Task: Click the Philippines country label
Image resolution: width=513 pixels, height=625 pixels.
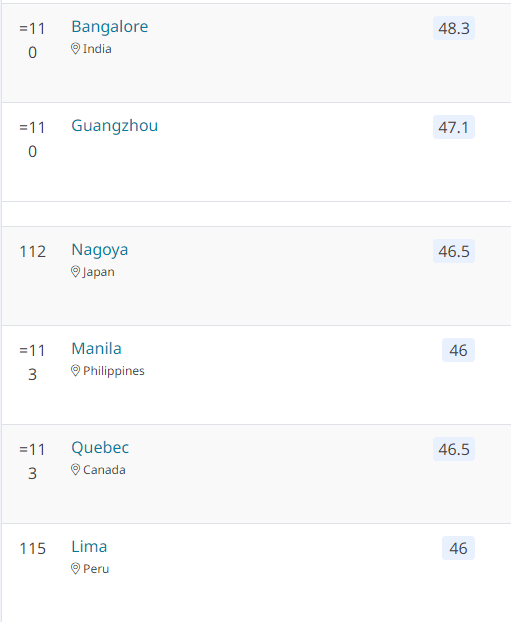Action: (x=114, y=371)
